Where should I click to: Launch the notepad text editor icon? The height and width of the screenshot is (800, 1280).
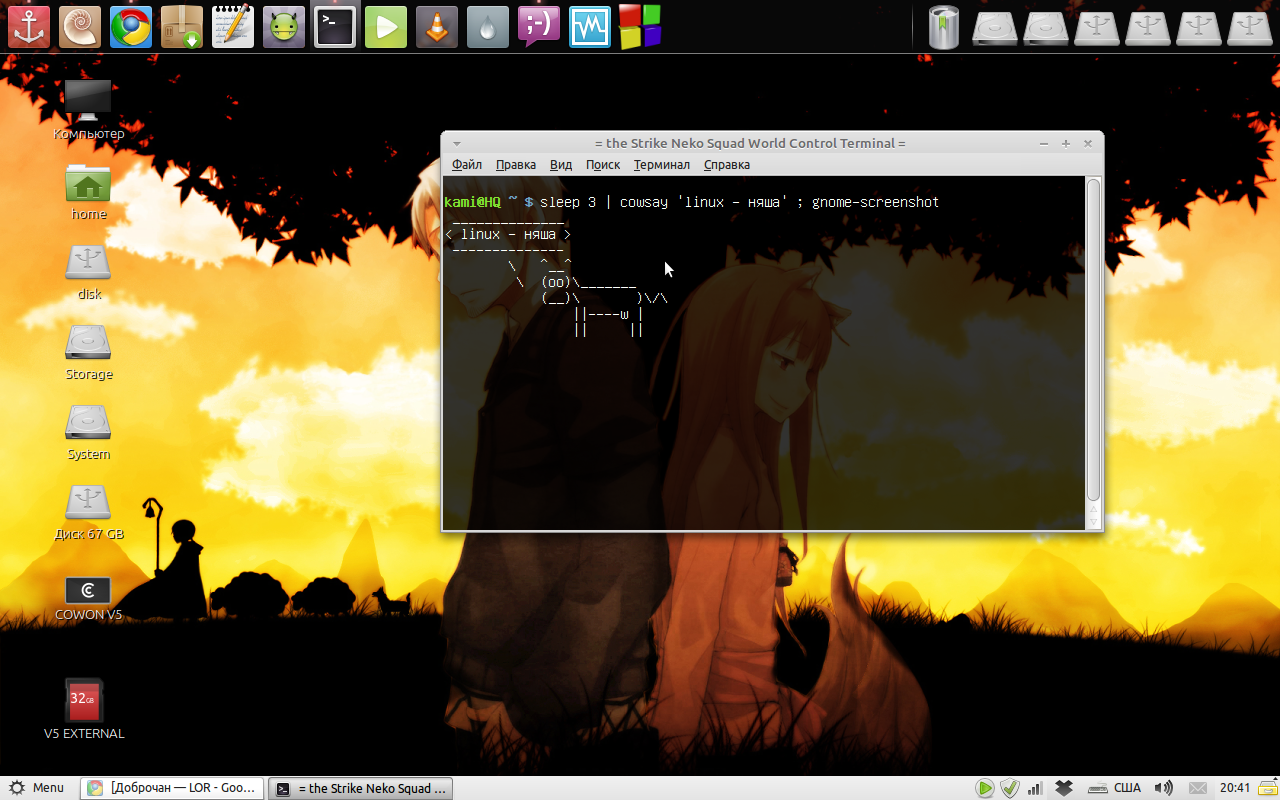tap(233, 27)
